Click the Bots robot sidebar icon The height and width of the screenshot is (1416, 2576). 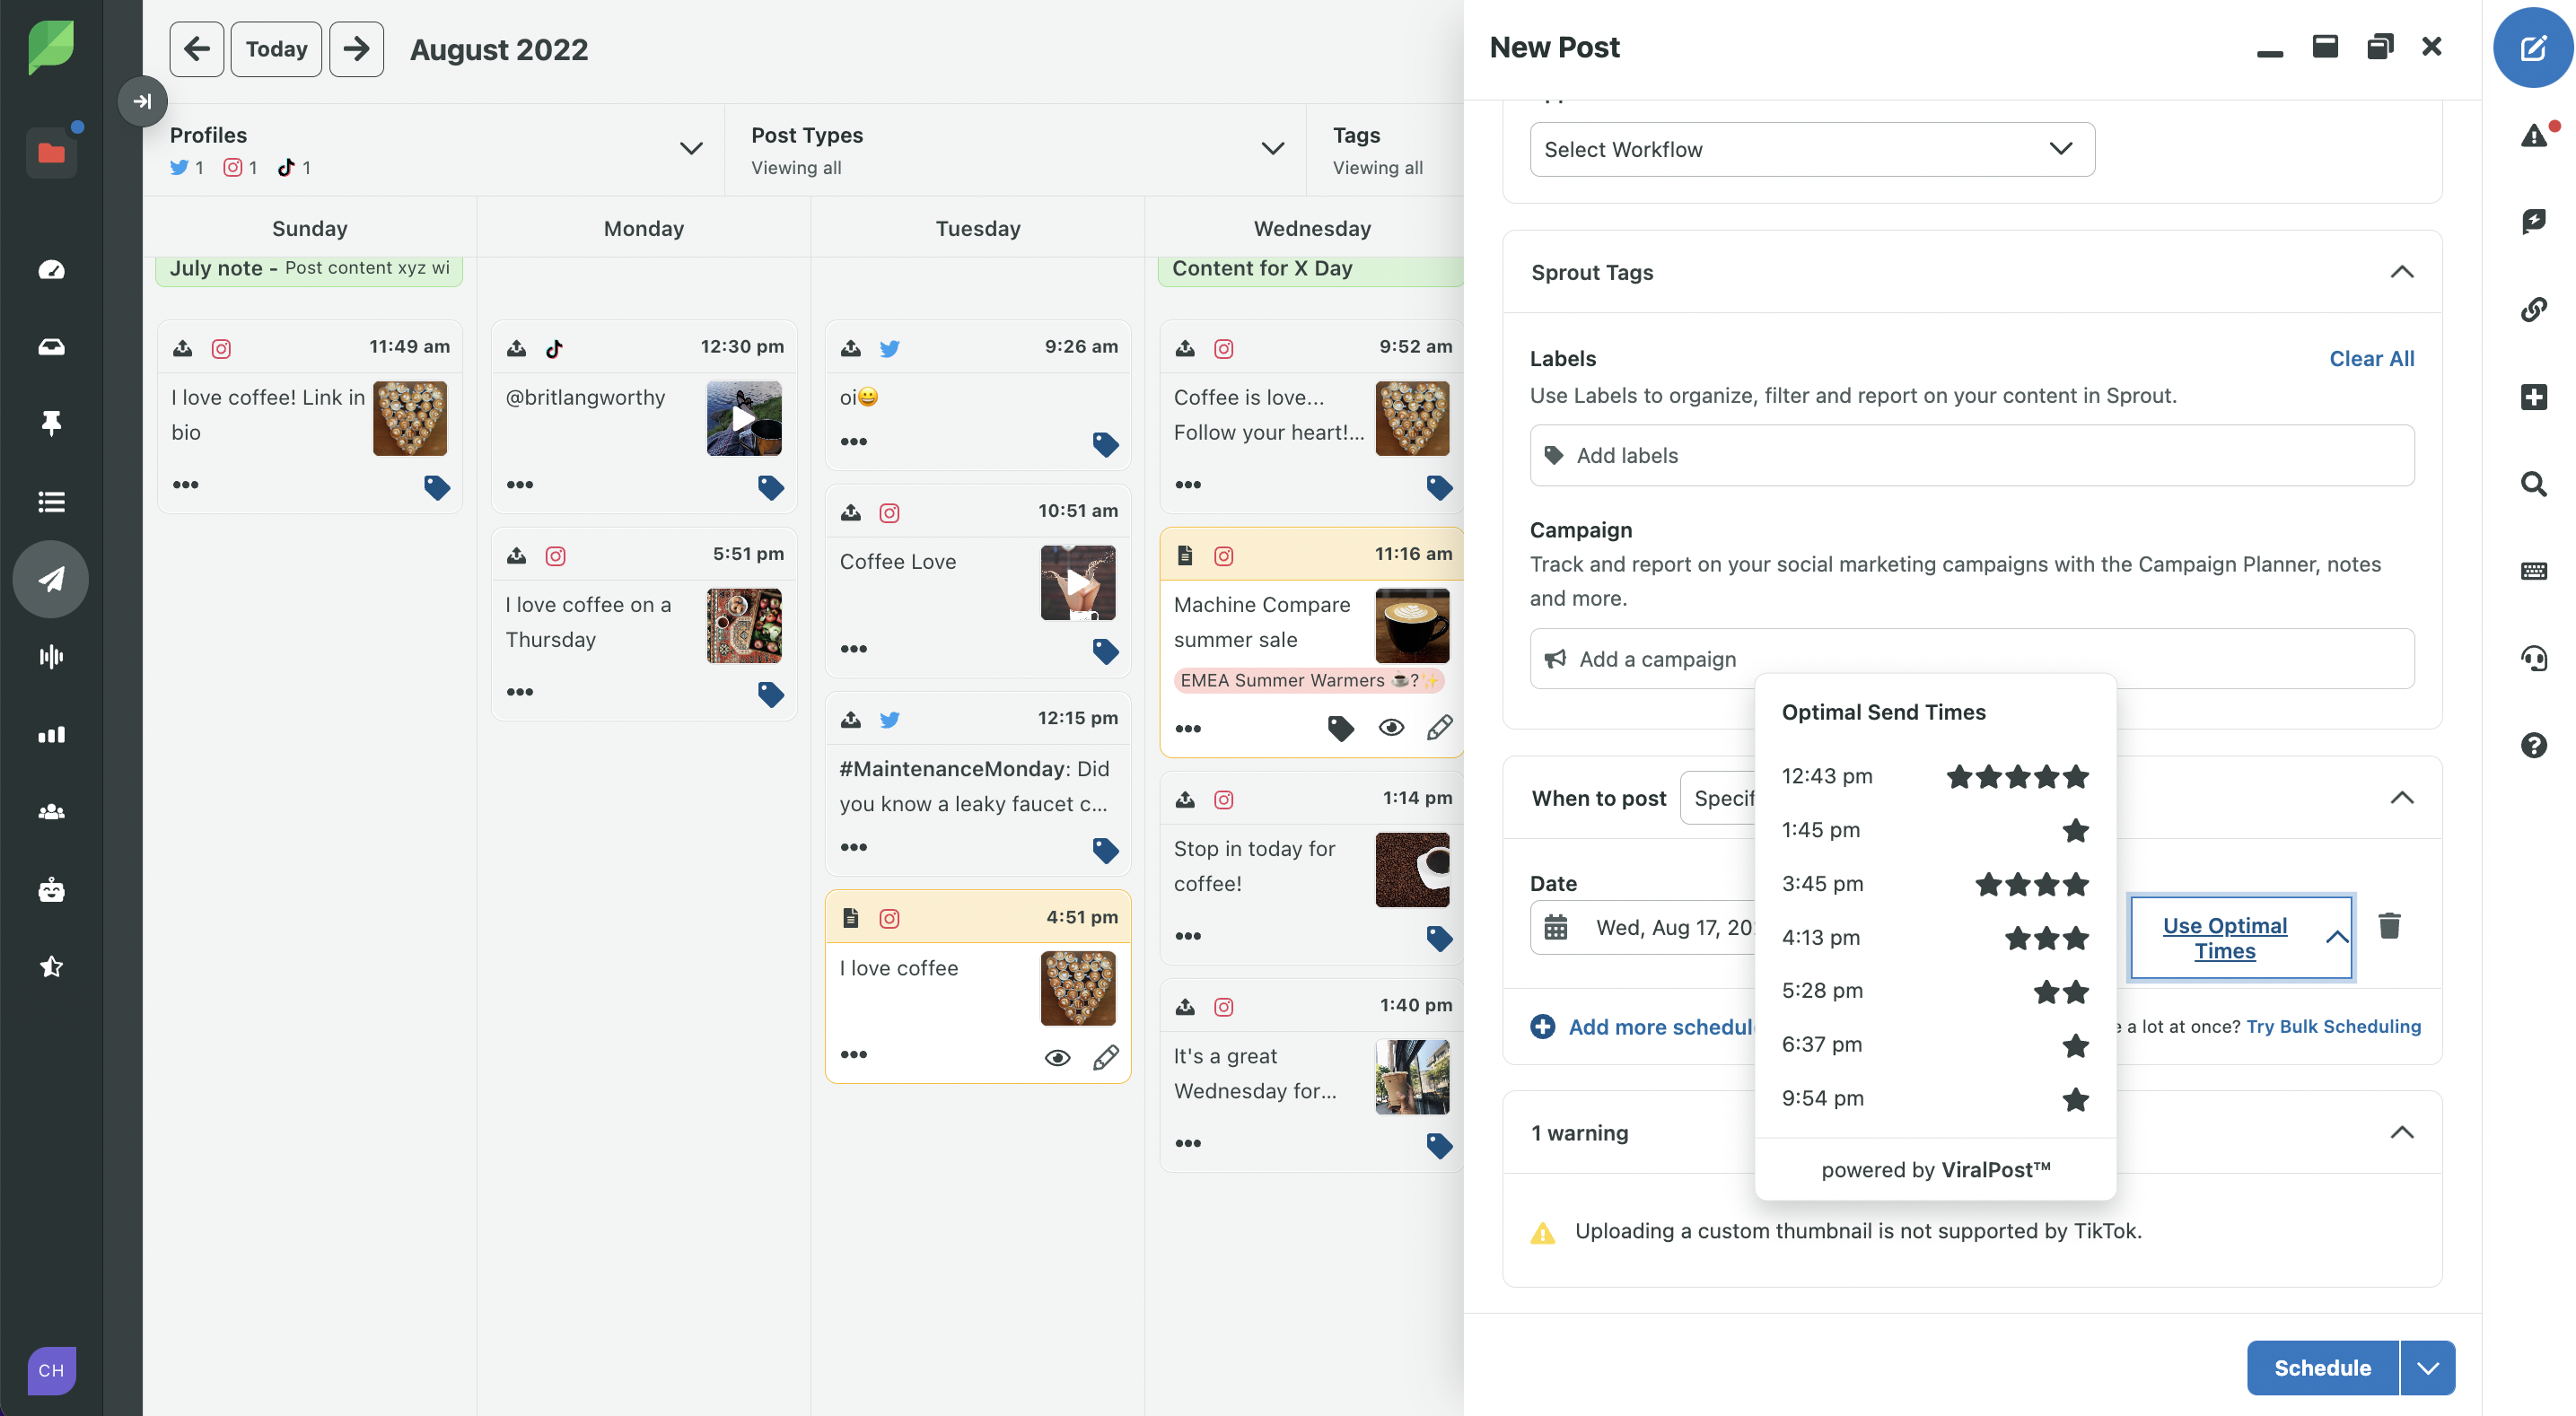point(51,889)
